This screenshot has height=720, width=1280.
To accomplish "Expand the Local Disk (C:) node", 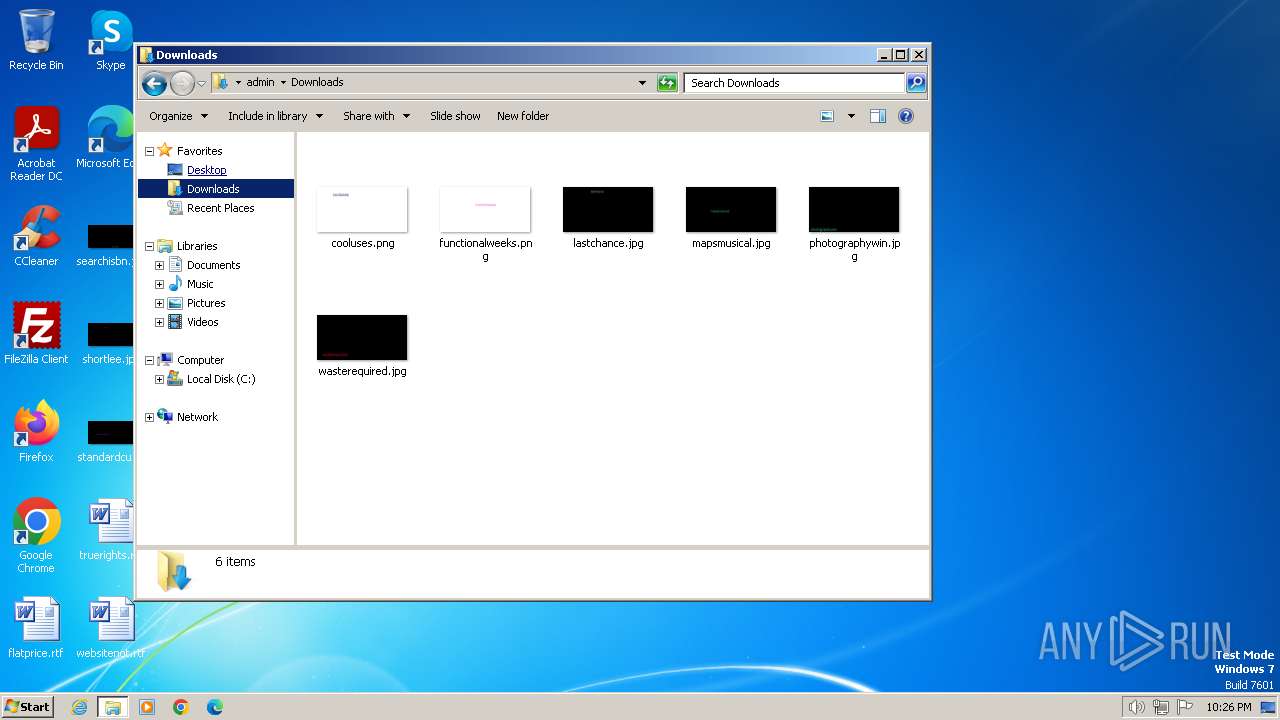I will pyautogui.click(x=159, y=379).
